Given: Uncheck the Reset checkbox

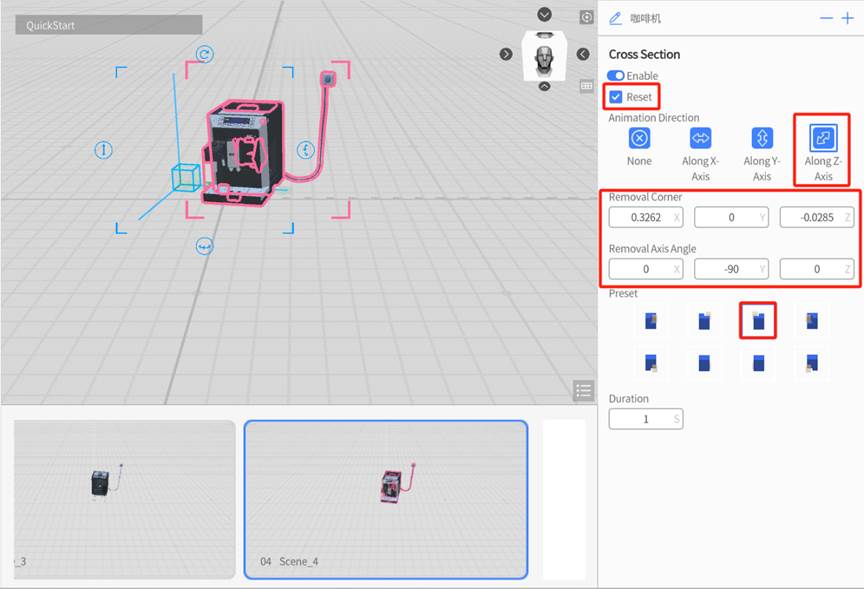Looking at the screenshot, I should click(616, 97).
